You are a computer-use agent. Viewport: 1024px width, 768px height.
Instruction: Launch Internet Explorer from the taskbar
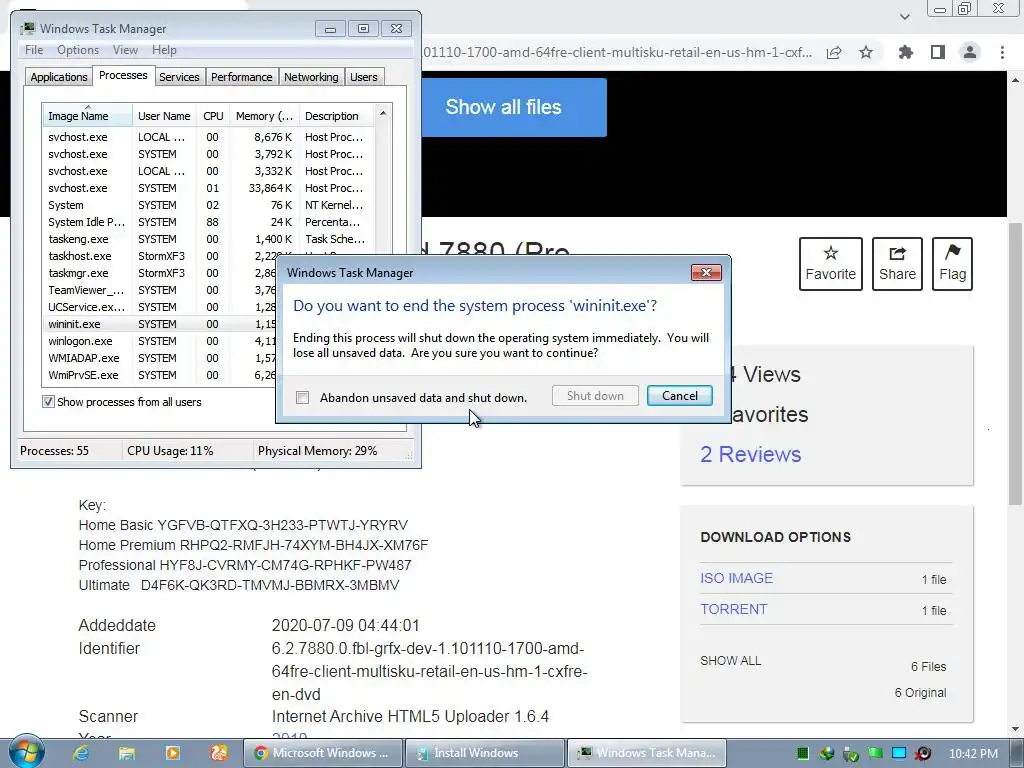tap(81, 753)
